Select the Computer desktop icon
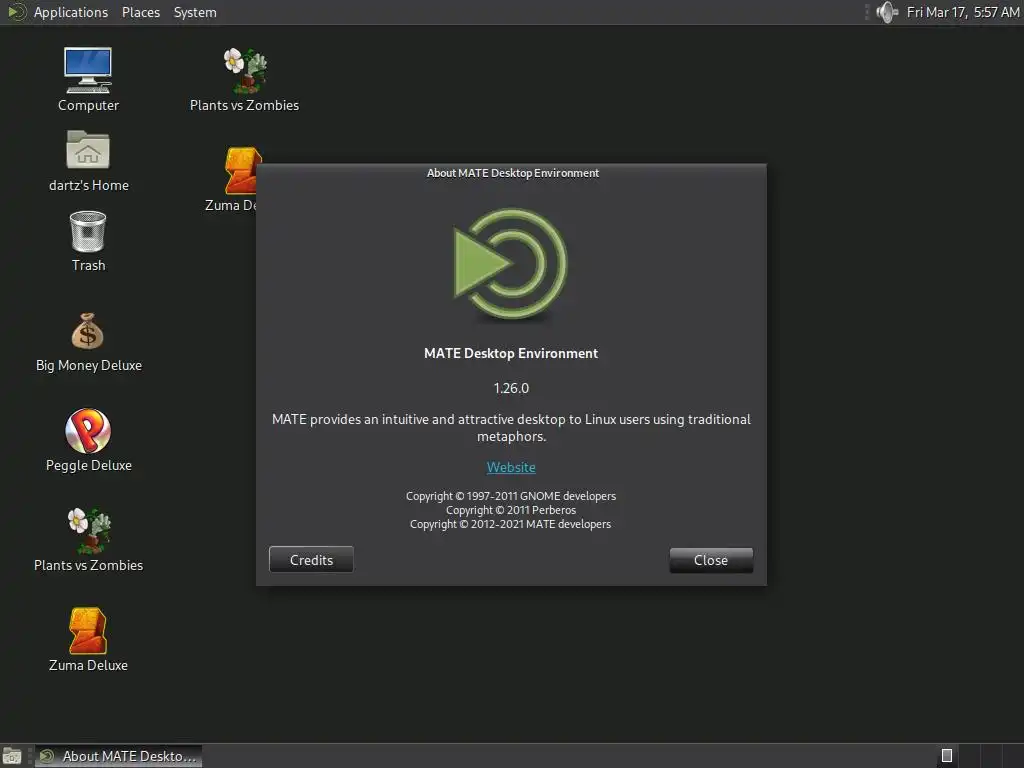 coord(88,80)
